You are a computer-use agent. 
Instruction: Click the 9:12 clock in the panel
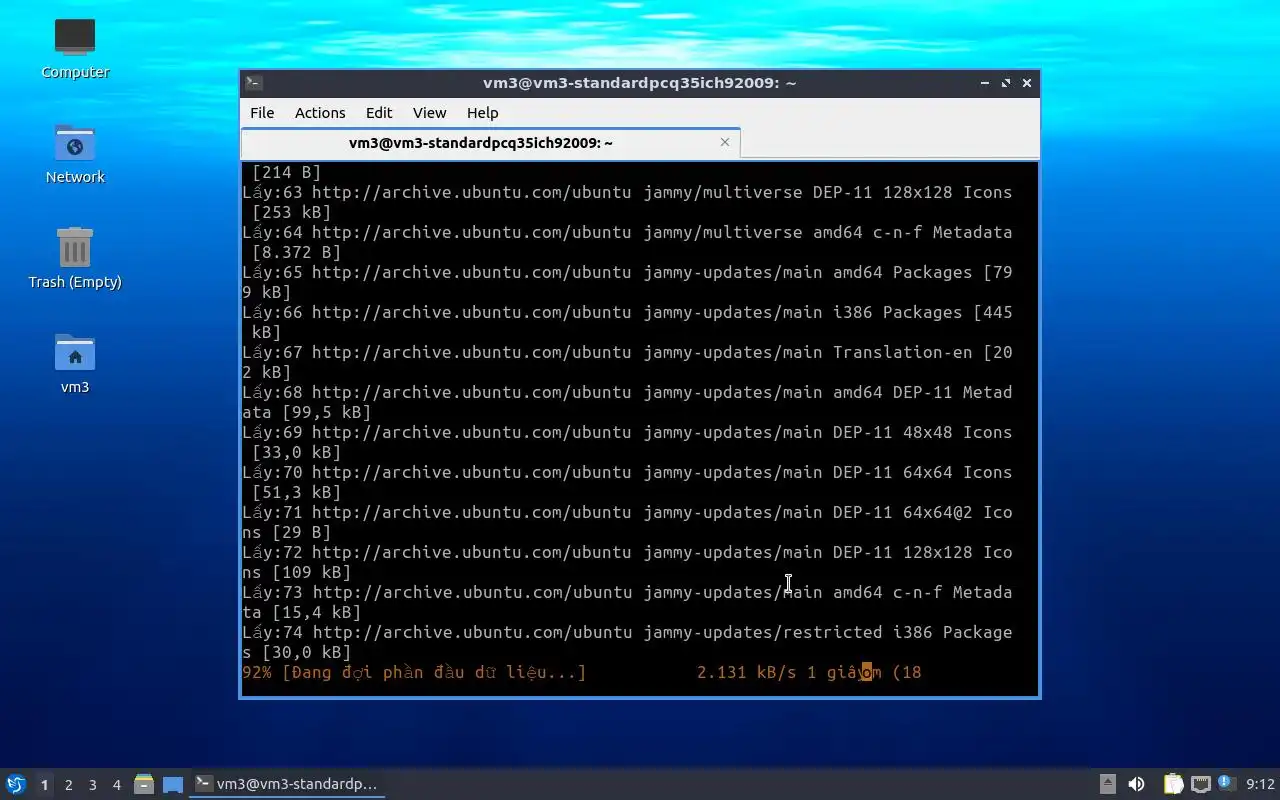[1260, 784]
